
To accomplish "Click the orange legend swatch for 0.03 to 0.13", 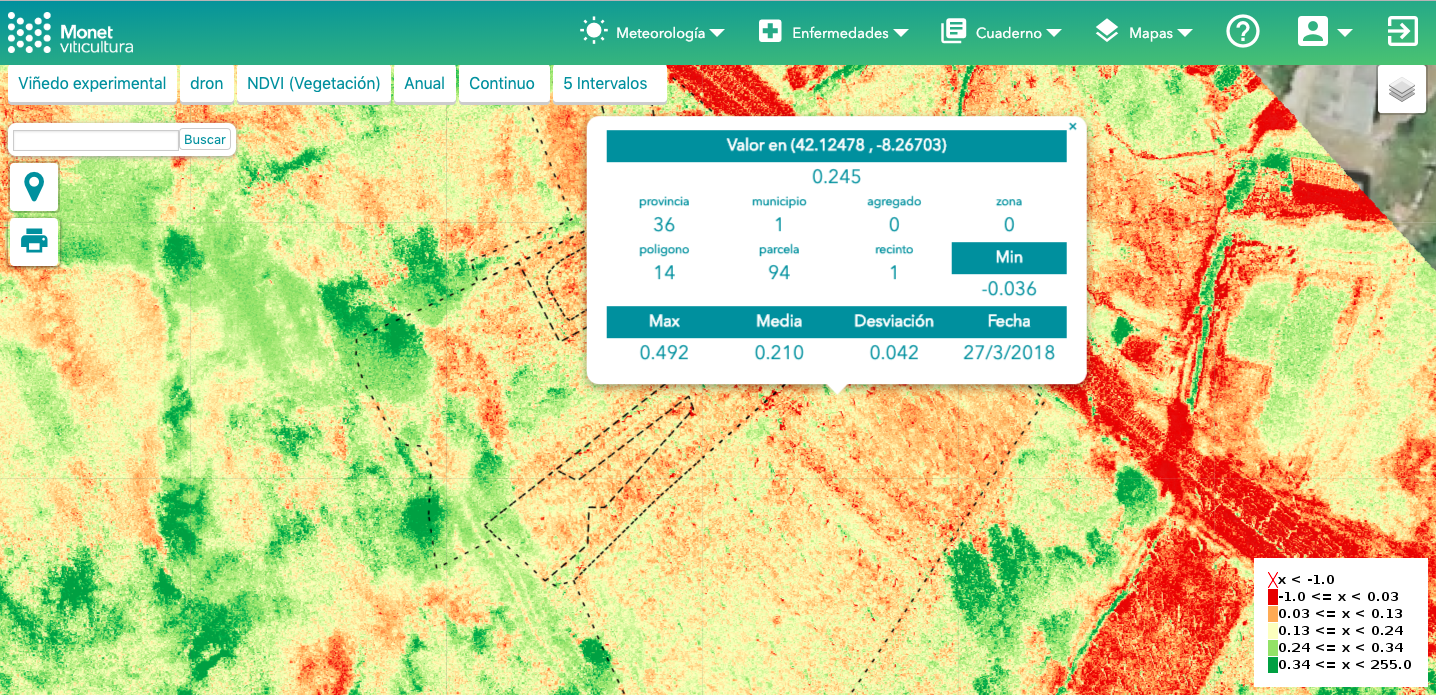I will 1273,614.
